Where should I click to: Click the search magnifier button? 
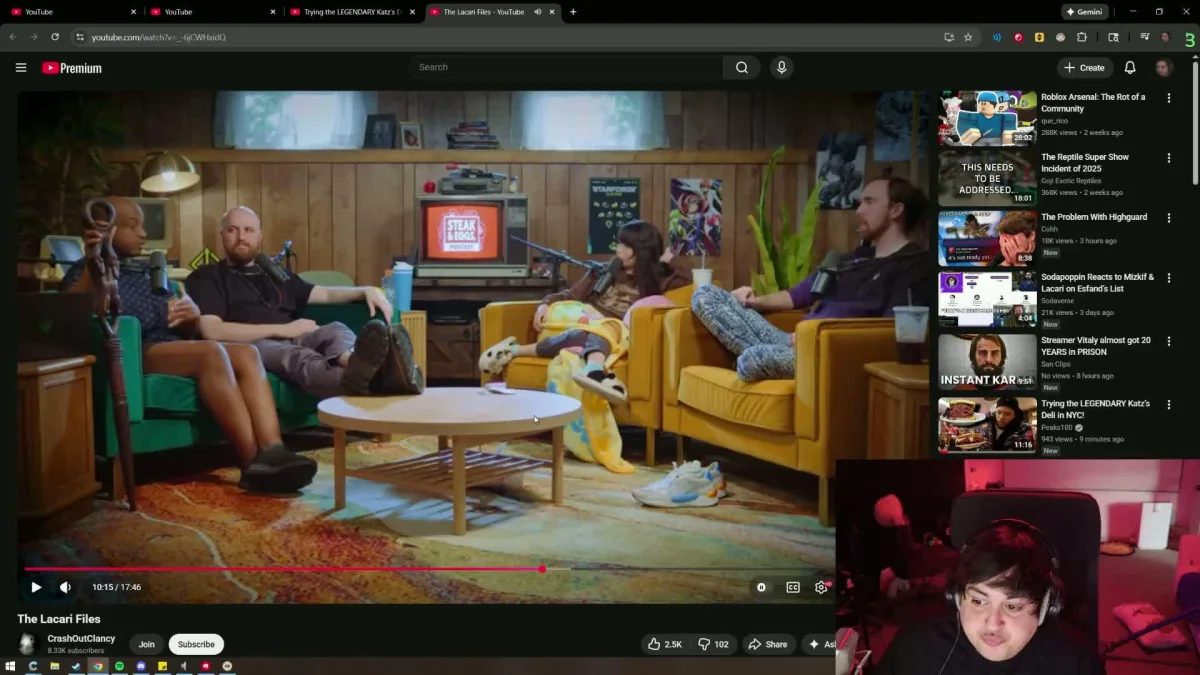[x=741, y=67]
